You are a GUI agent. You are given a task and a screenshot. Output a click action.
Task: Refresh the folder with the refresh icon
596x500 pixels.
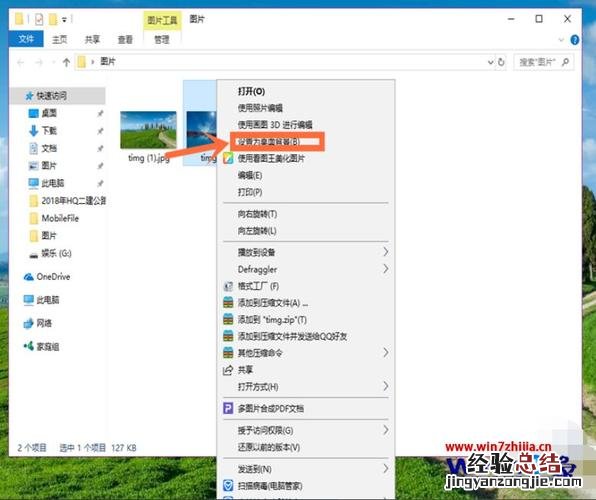(x=501, y=62)
